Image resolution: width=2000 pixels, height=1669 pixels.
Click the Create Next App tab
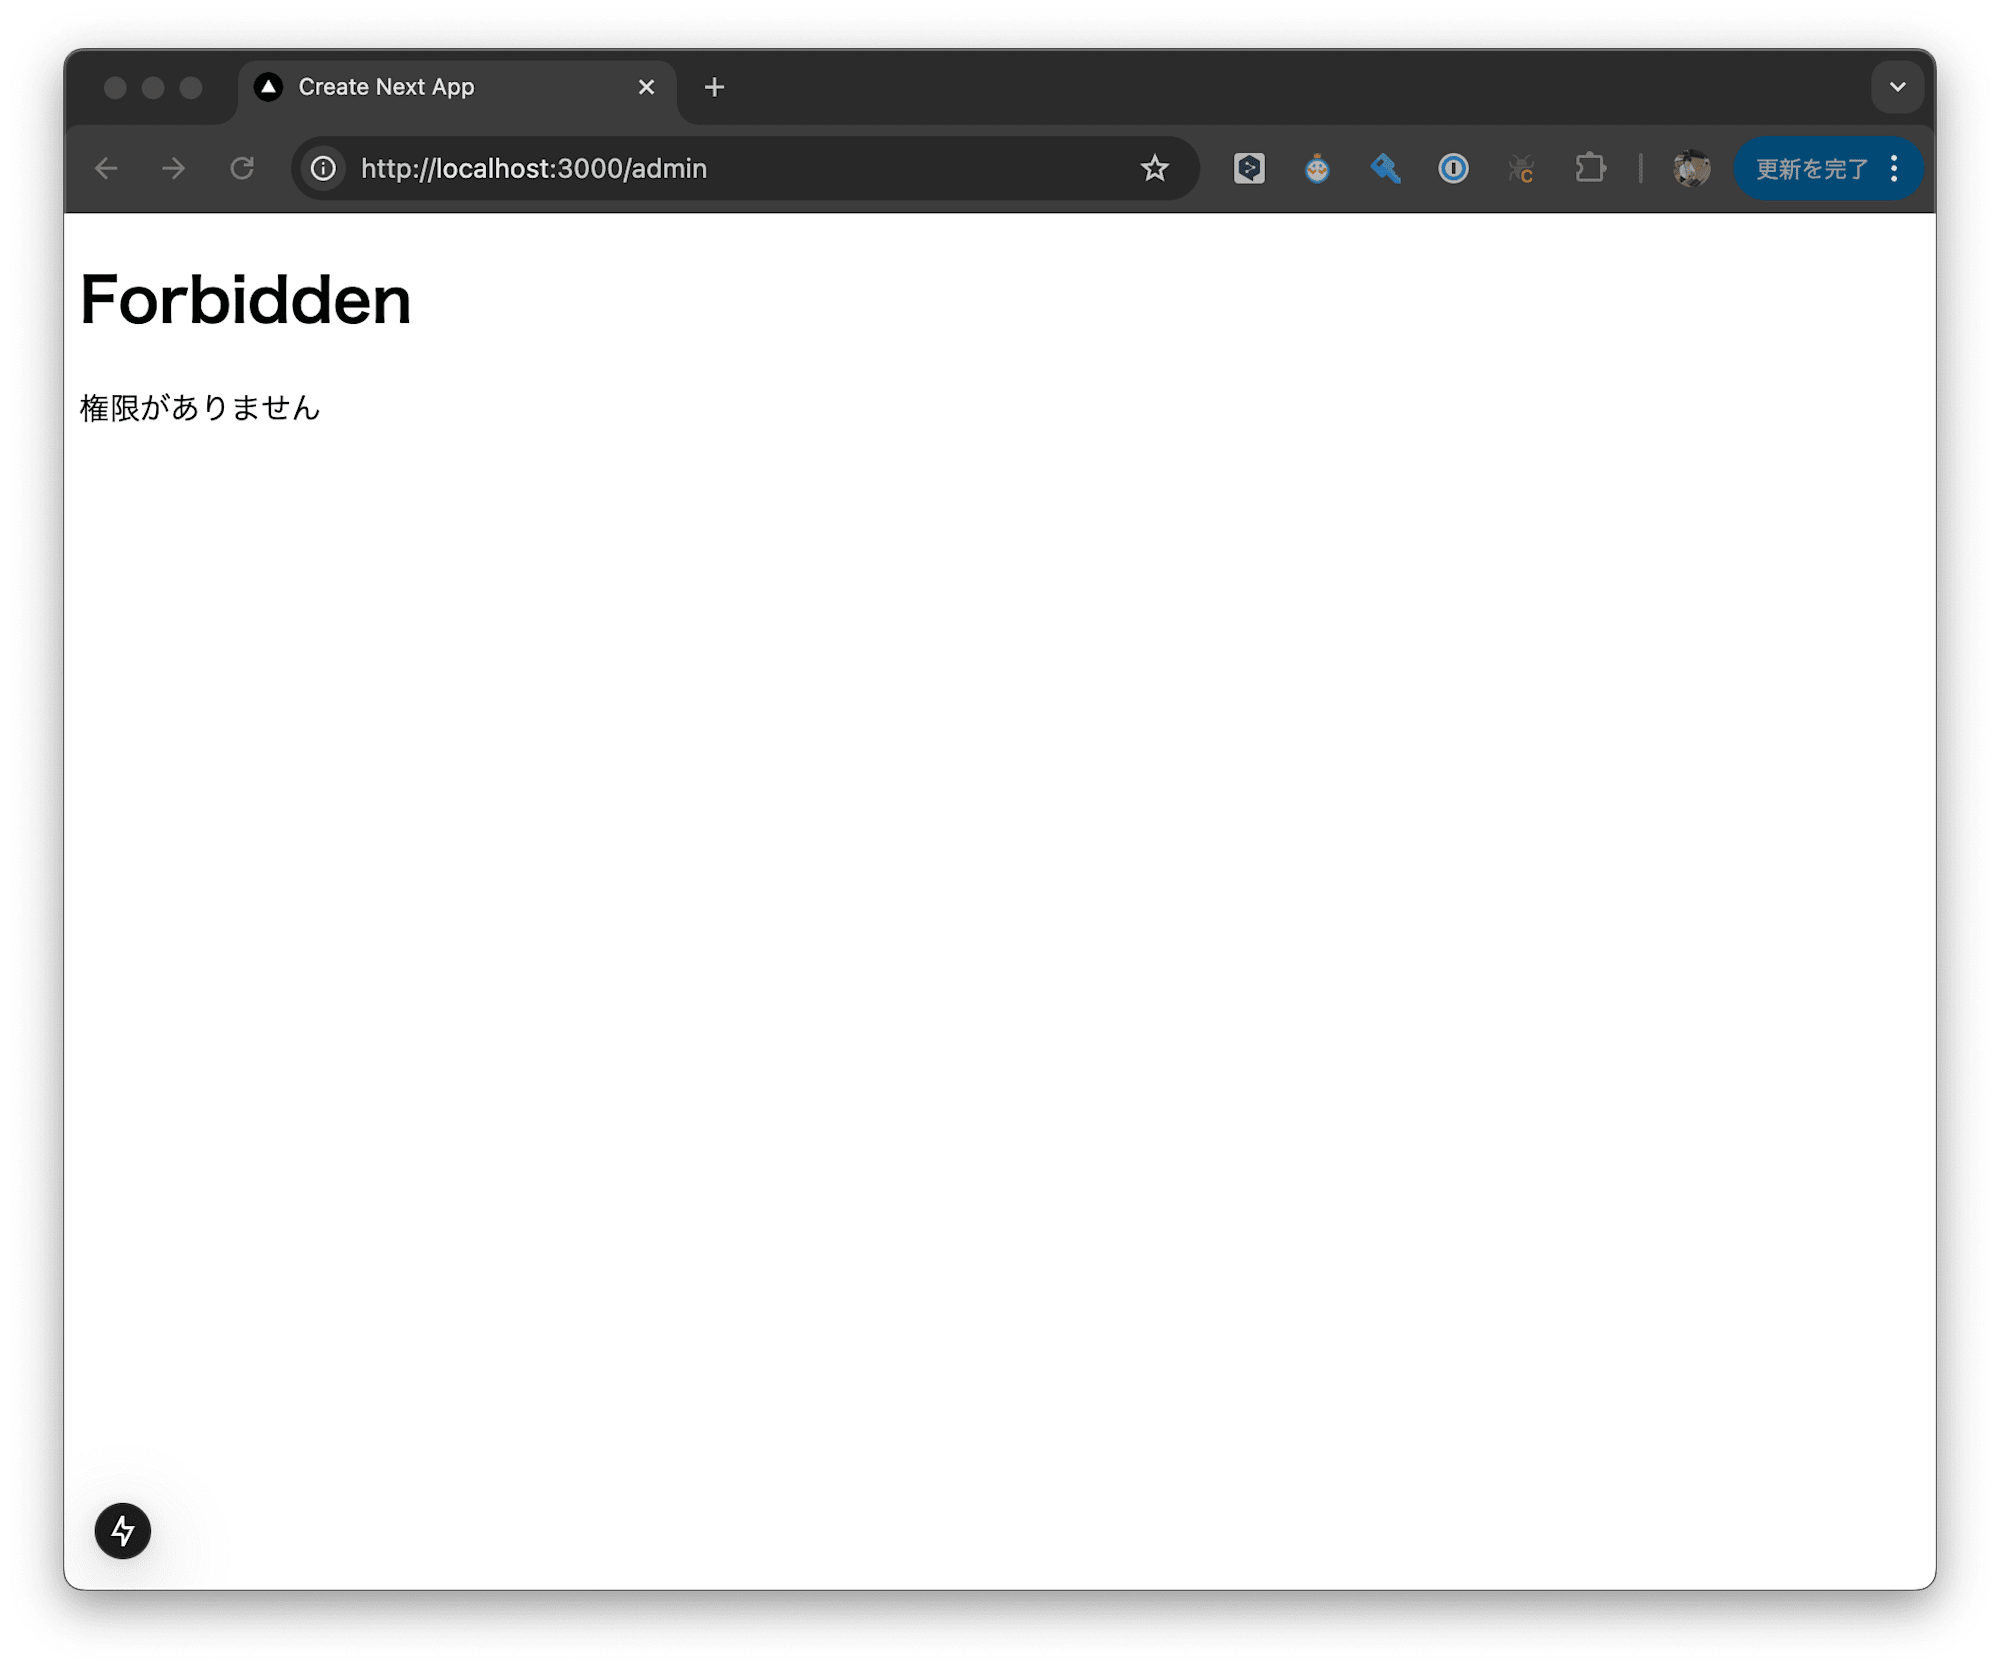(437, 88)
